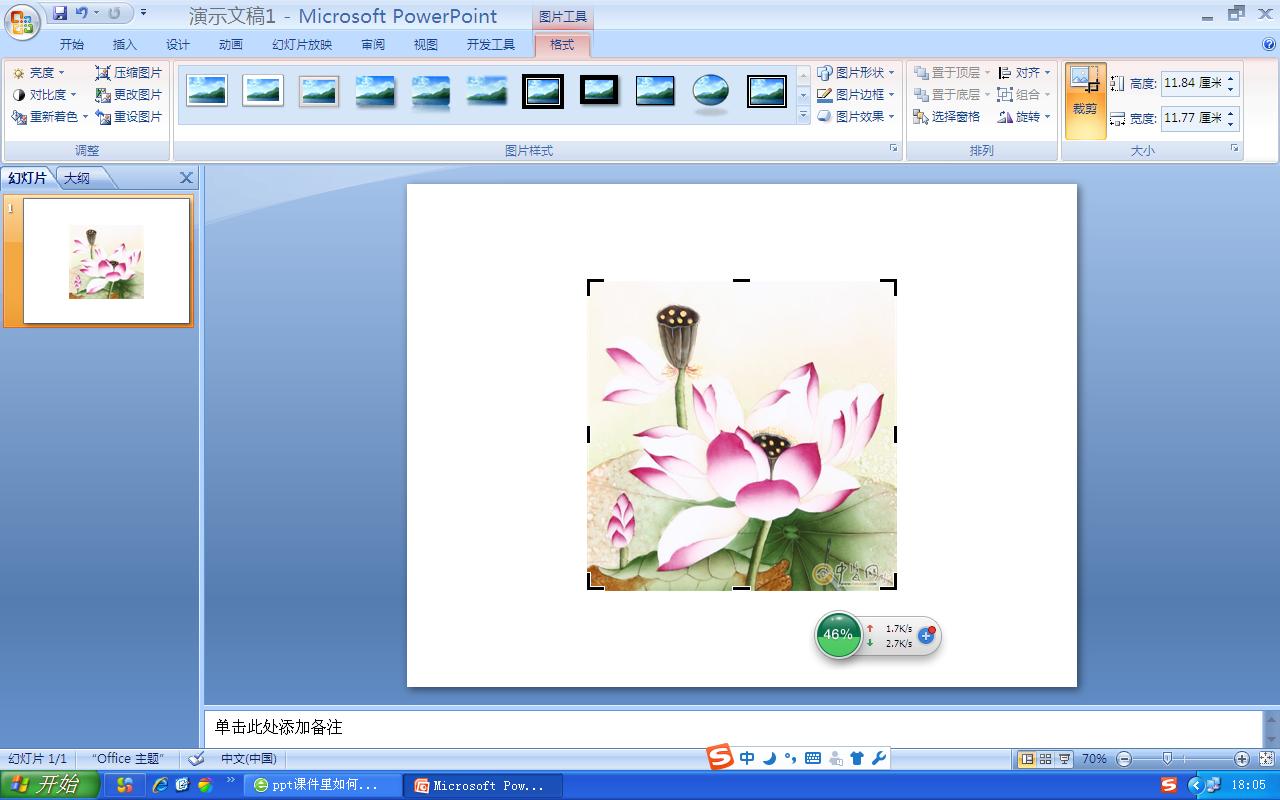Toggle normal view button in status bar
This screenshot has height=800, width=1280.
pyautogui.click(x=1026, y=759)
